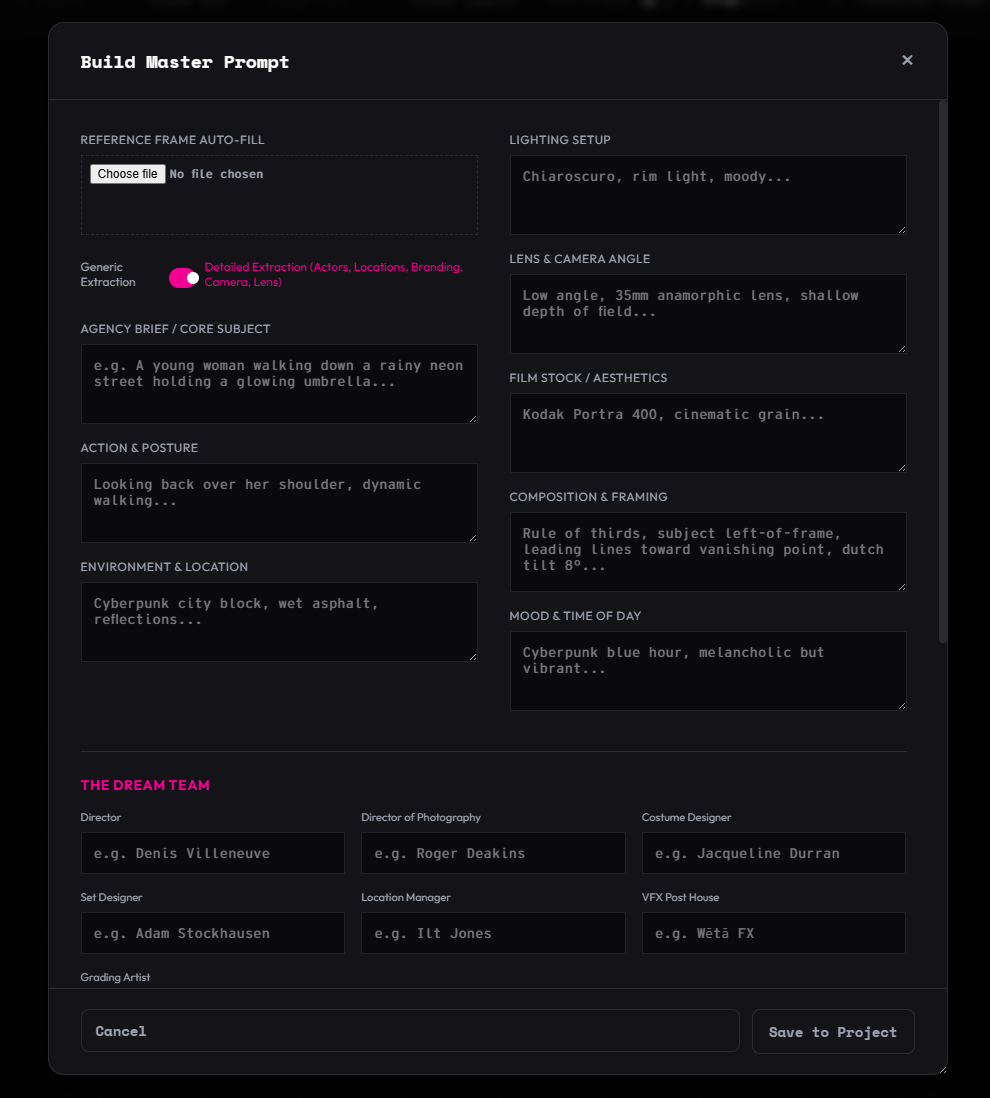This screenshot has width=990, height=1098.
Task: Select the Lens & Camera Angle field
Action: coord(707,313)
